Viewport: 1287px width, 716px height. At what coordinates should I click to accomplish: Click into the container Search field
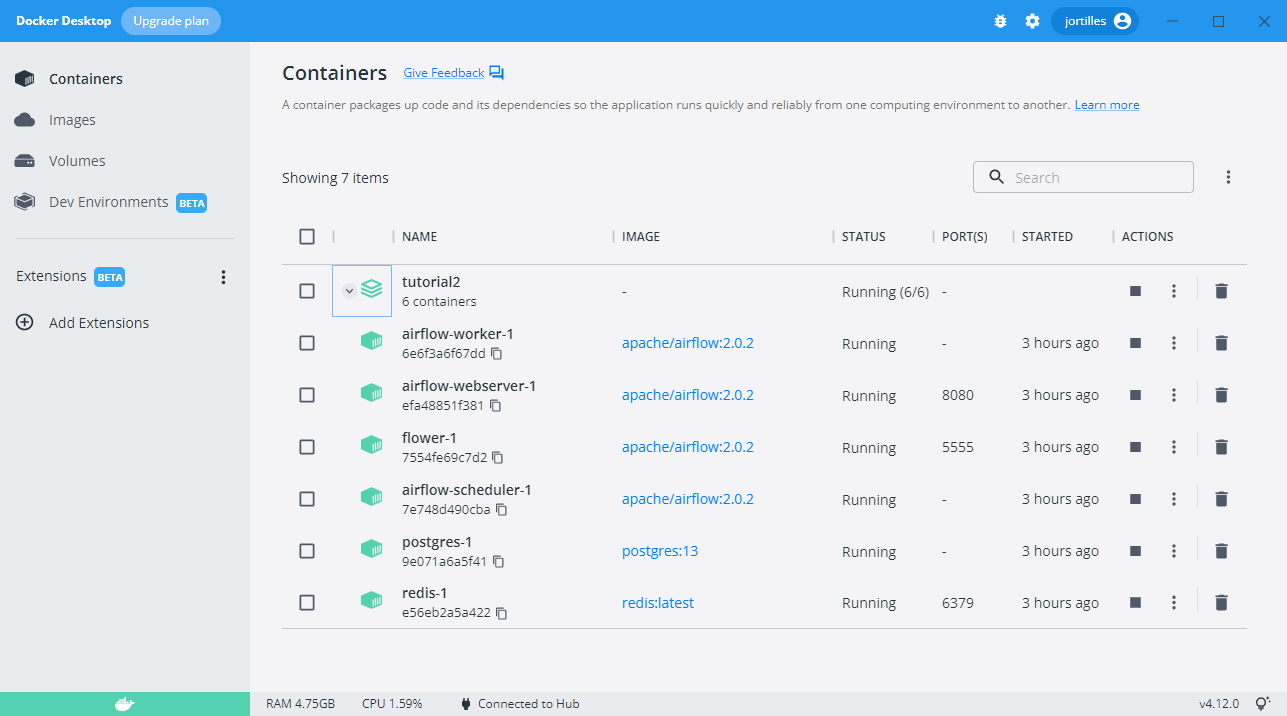click(x=1083, y=177)
